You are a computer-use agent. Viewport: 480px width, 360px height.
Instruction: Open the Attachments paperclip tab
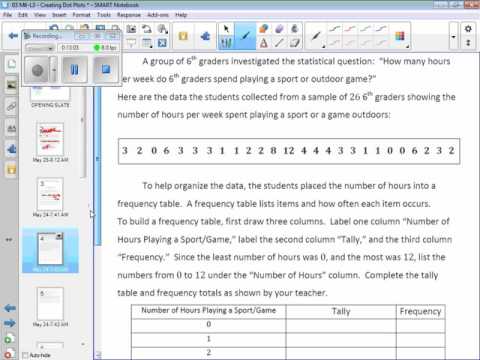[11, 107]
